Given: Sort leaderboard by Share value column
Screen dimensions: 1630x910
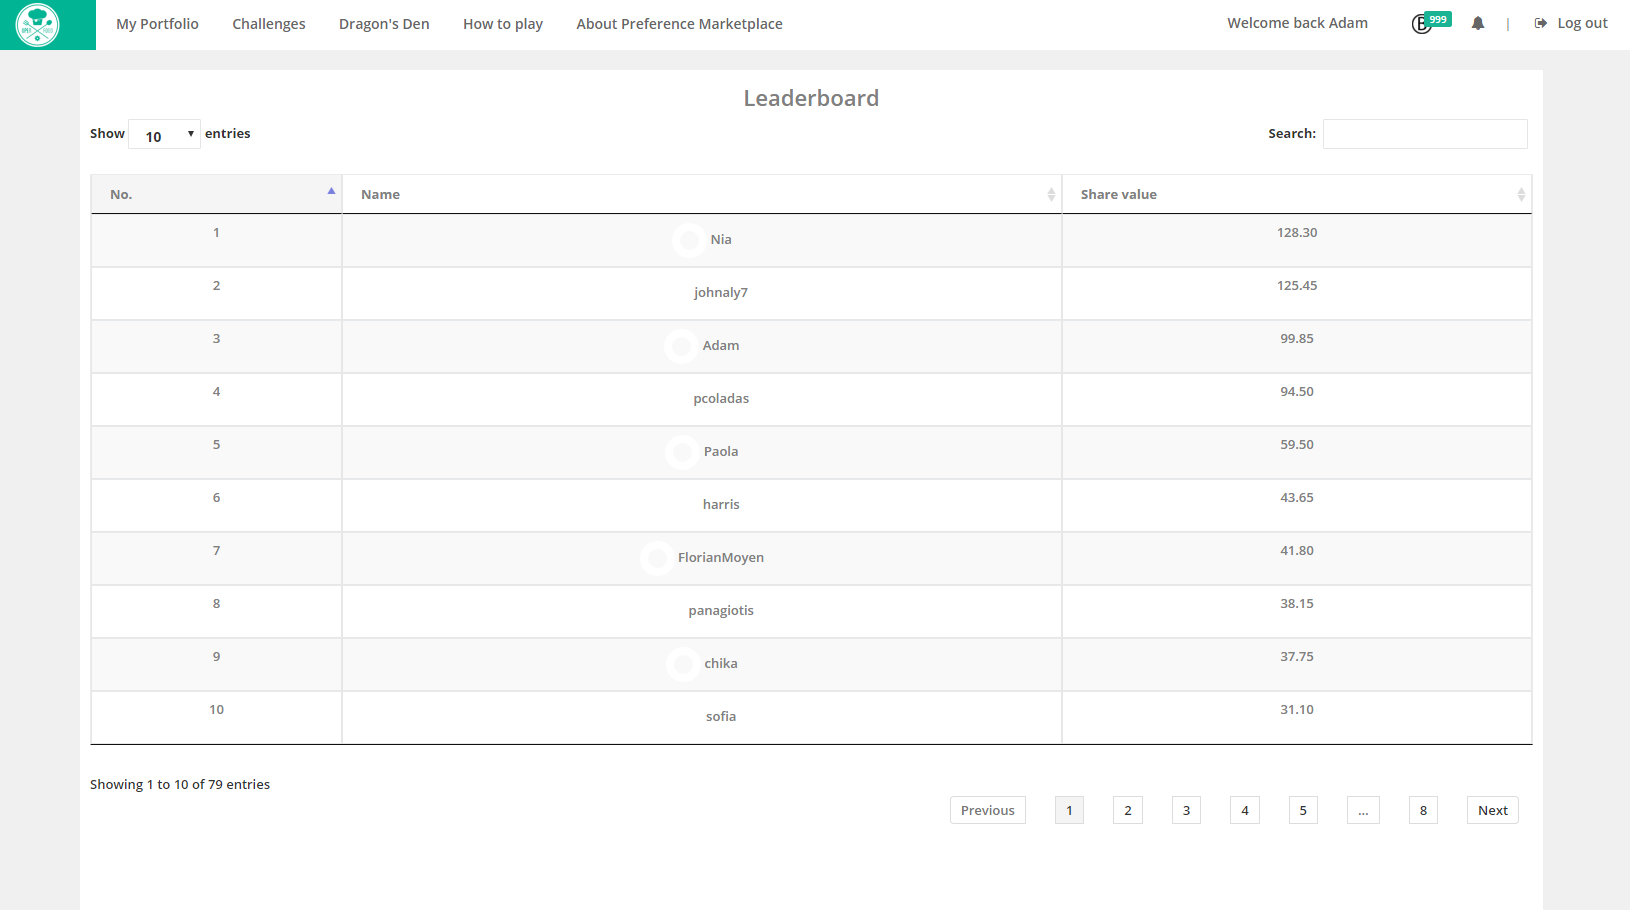Looking at the screenshot, I should [1296, 194].
